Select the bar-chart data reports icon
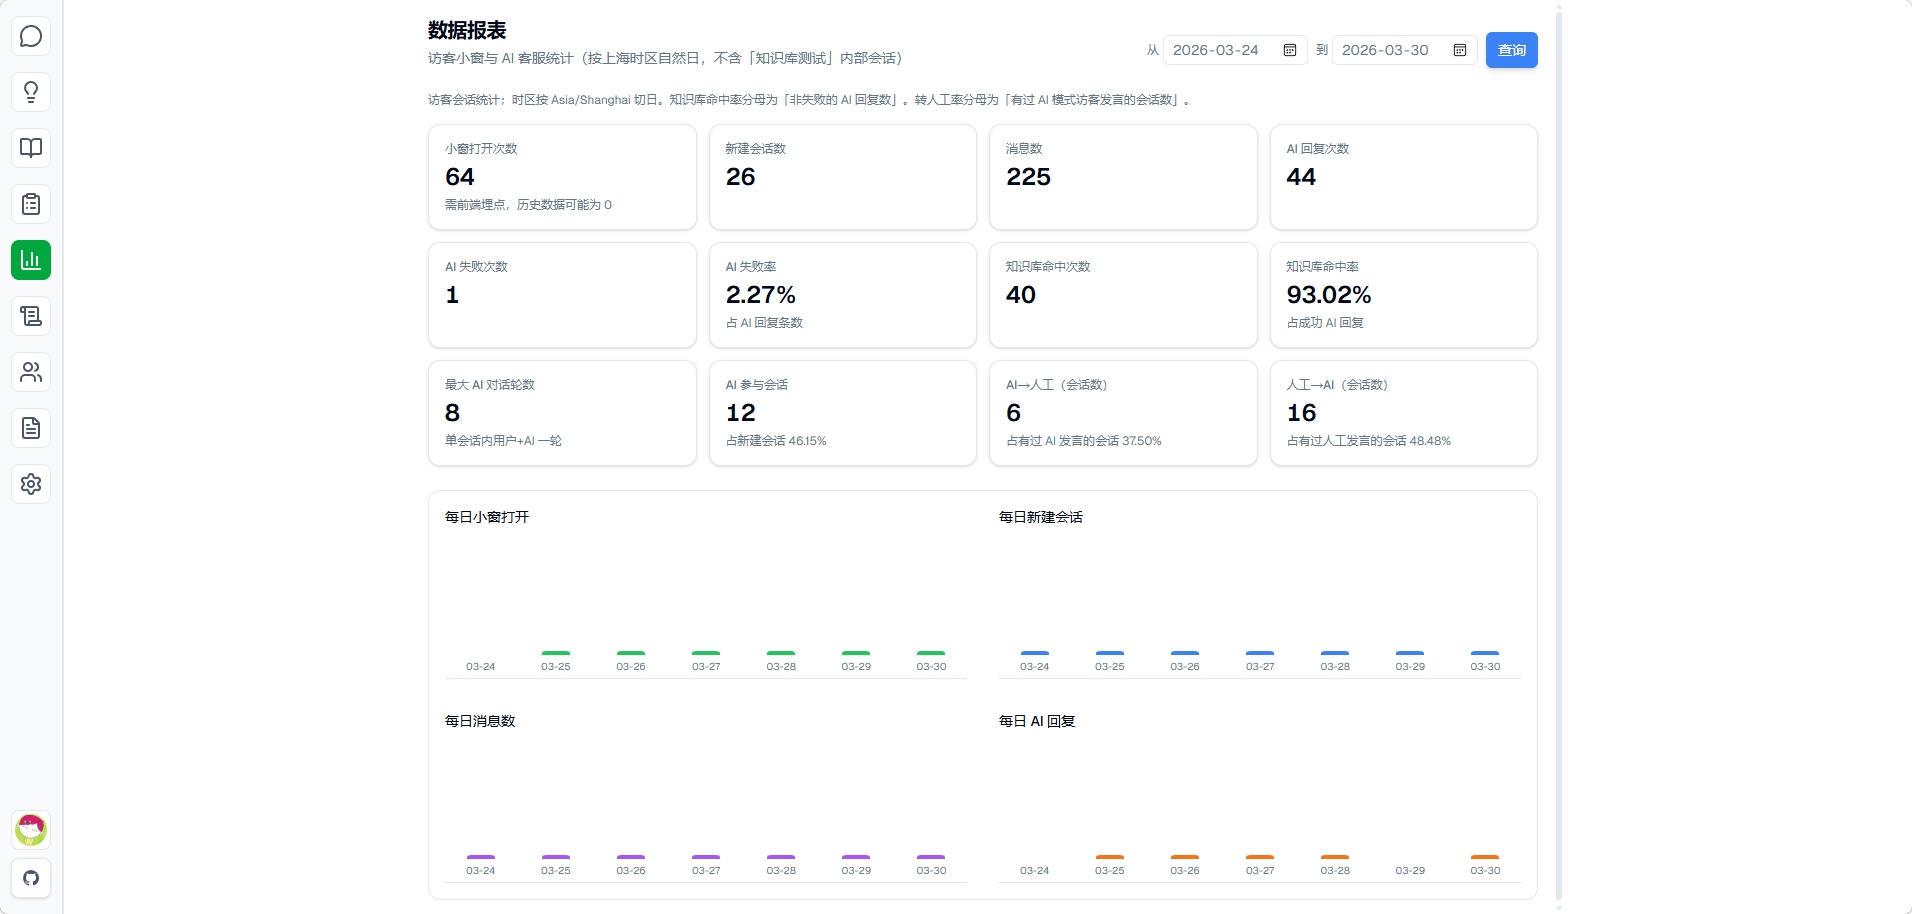The width and height of the screenshot is (1912, 914). click(31, 260)
